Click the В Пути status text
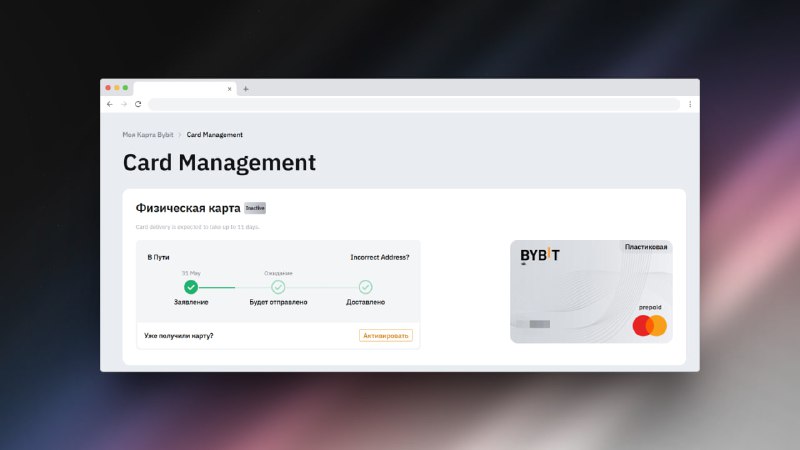The image size is (800, 450). click(x=158, y=257)
